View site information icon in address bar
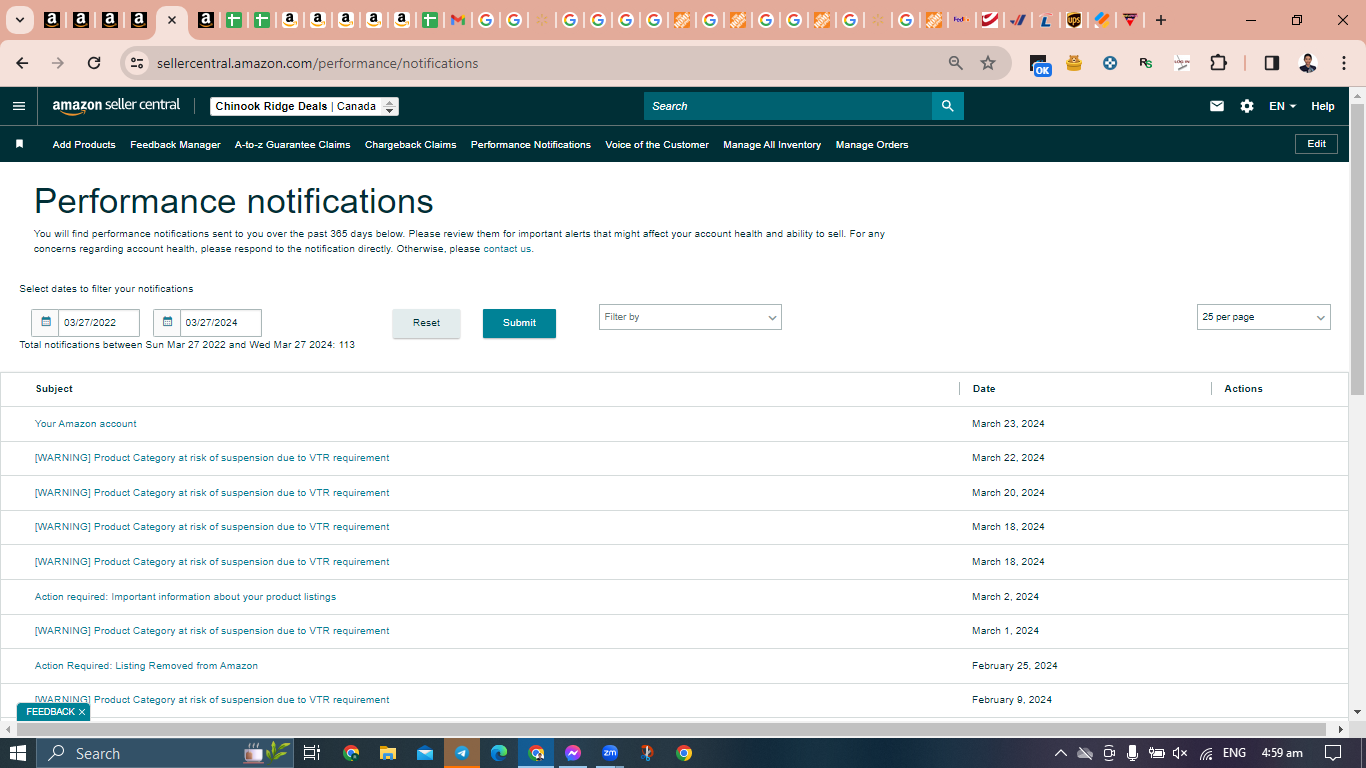The image size is (1366, 768). (138, 63)
